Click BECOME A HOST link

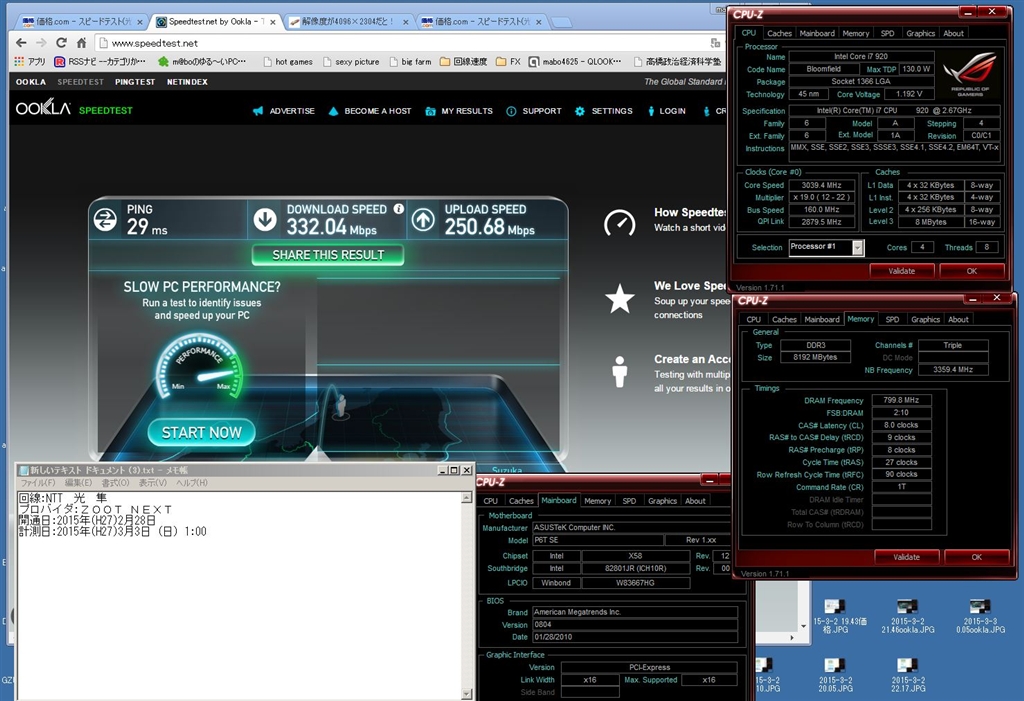pyautogui.click(x=370, y=111)
